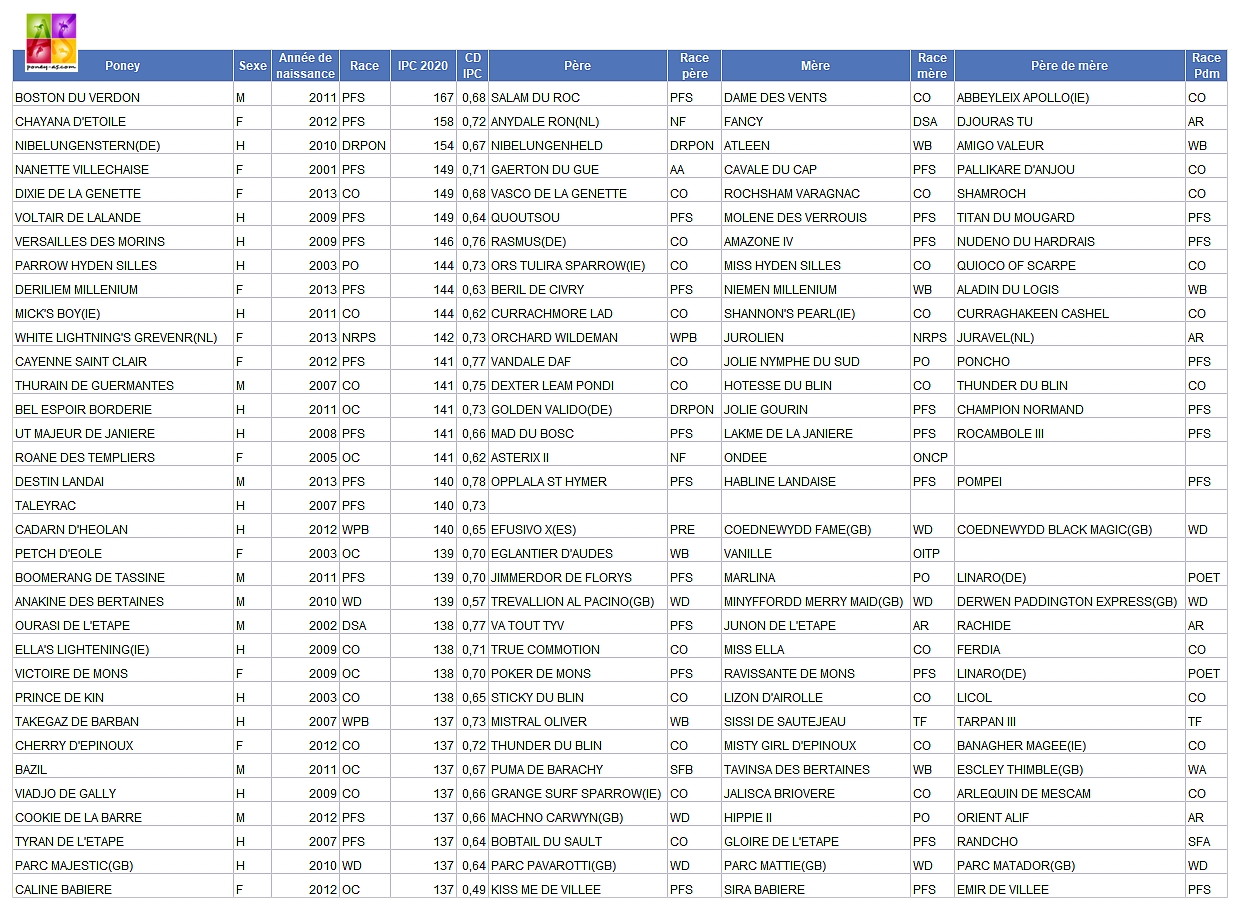Click sire KISS ME DE VILLEE
The width and height of the screenshot is (1233, 910).
pyautogui.click(x=546, y=890)
